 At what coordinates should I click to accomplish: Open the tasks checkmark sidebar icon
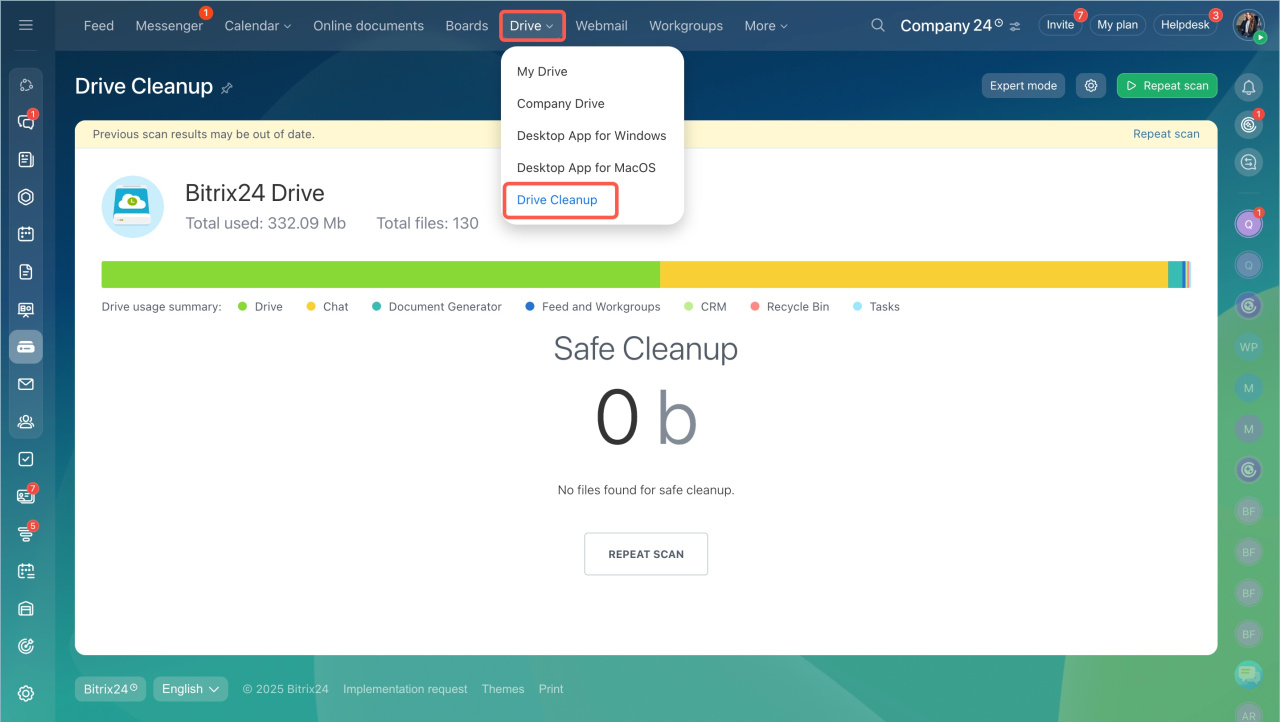point(26,459)
